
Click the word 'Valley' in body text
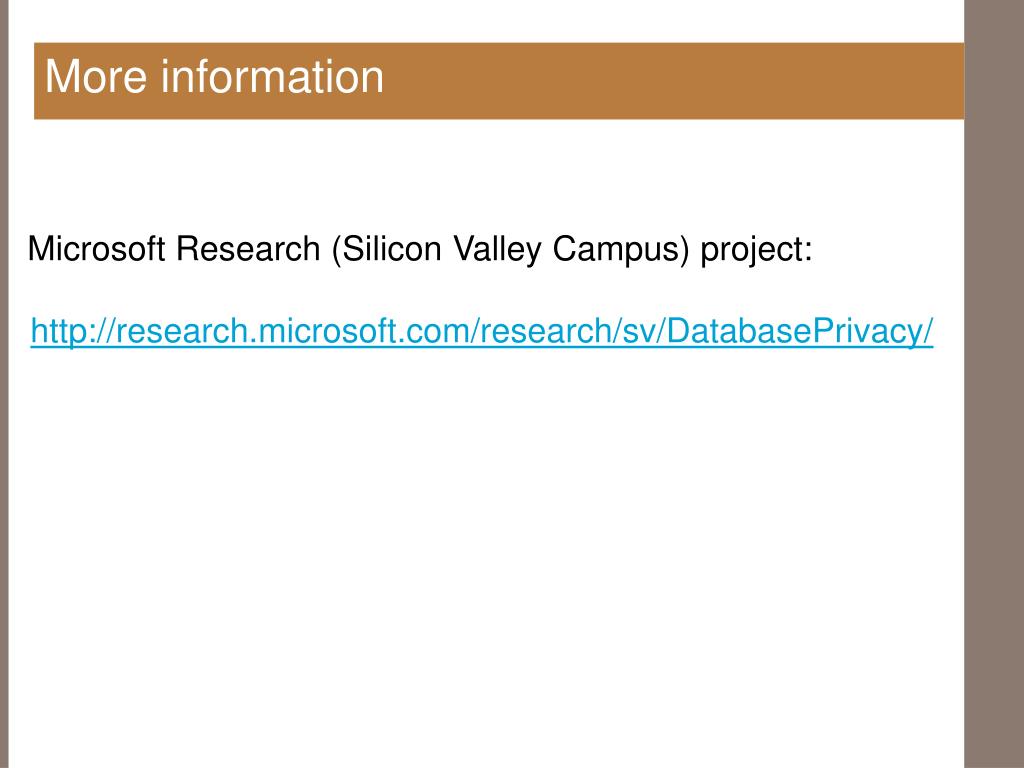[x=497, y=249]
